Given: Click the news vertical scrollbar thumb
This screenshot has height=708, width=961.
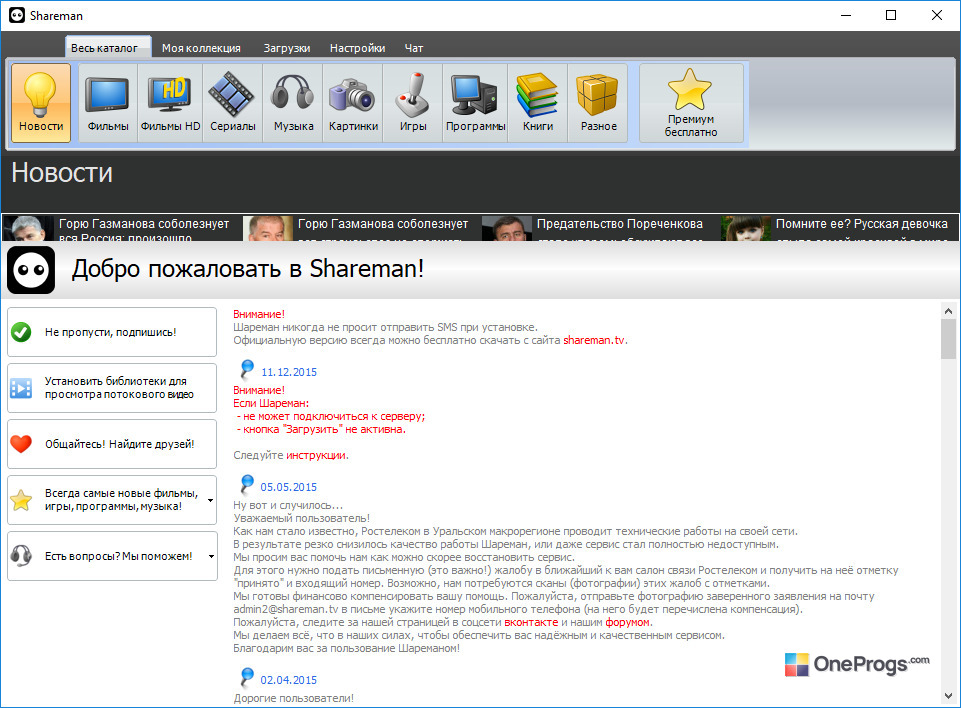Looking at the screenshot, I should pyautogui.click(x=949, y=339).
